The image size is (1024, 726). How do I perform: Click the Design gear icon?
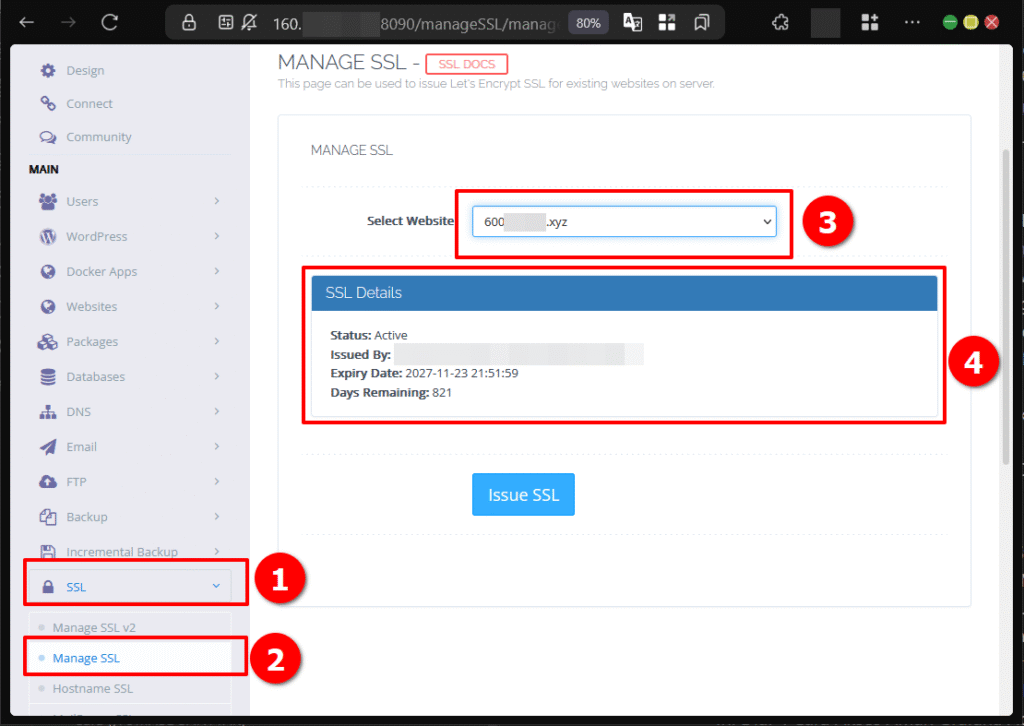[49, 70]
